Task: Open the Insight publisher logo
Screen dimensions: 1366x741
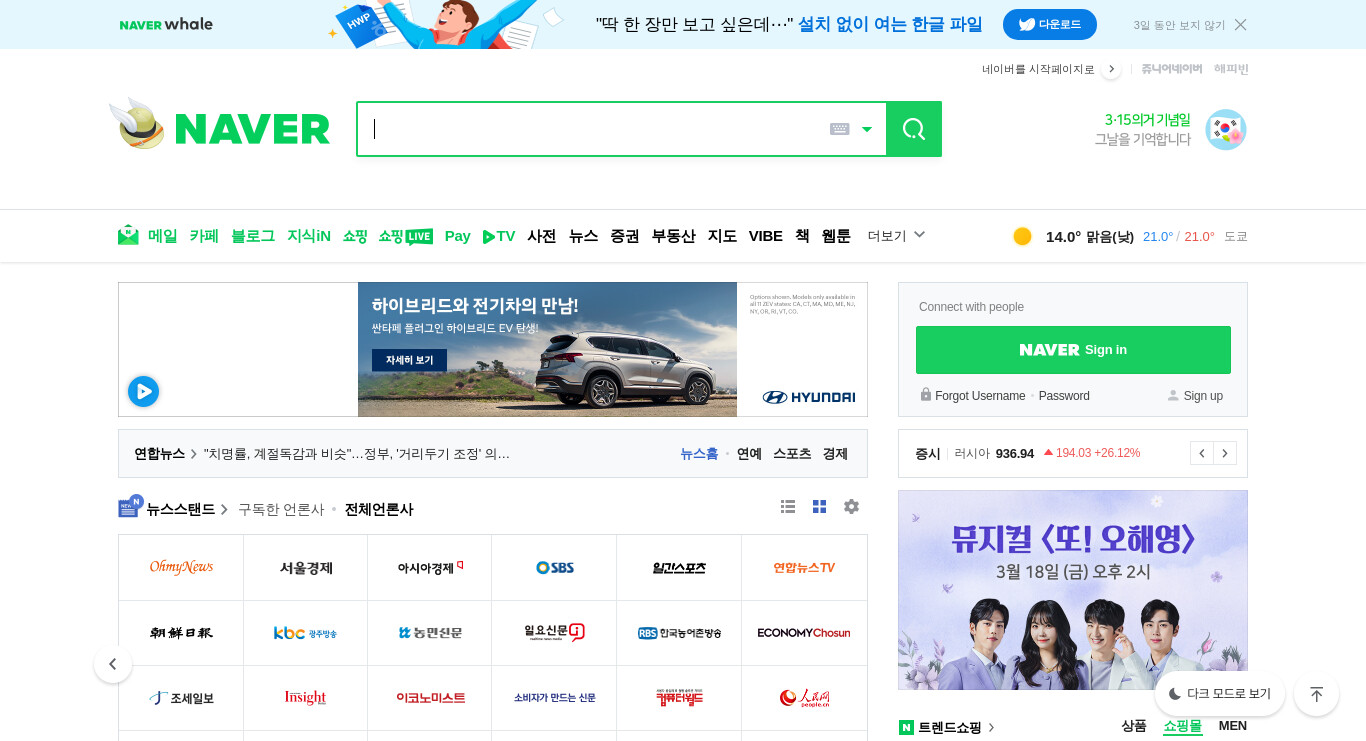Action: click(305, 698)
